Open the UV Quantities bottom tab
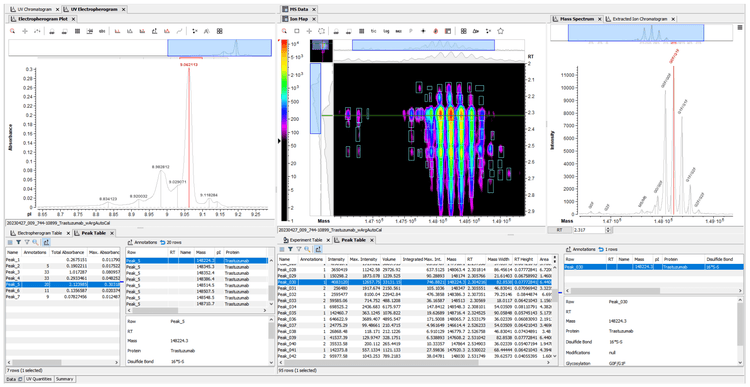The width and height of the screenshot is (750, 387). (38, 379)
